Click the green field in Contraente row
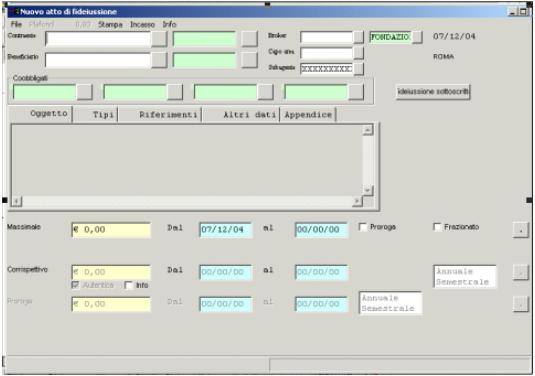Image resolution: width=535 pixels, height=376 pixels. click(x=204, y=39)
